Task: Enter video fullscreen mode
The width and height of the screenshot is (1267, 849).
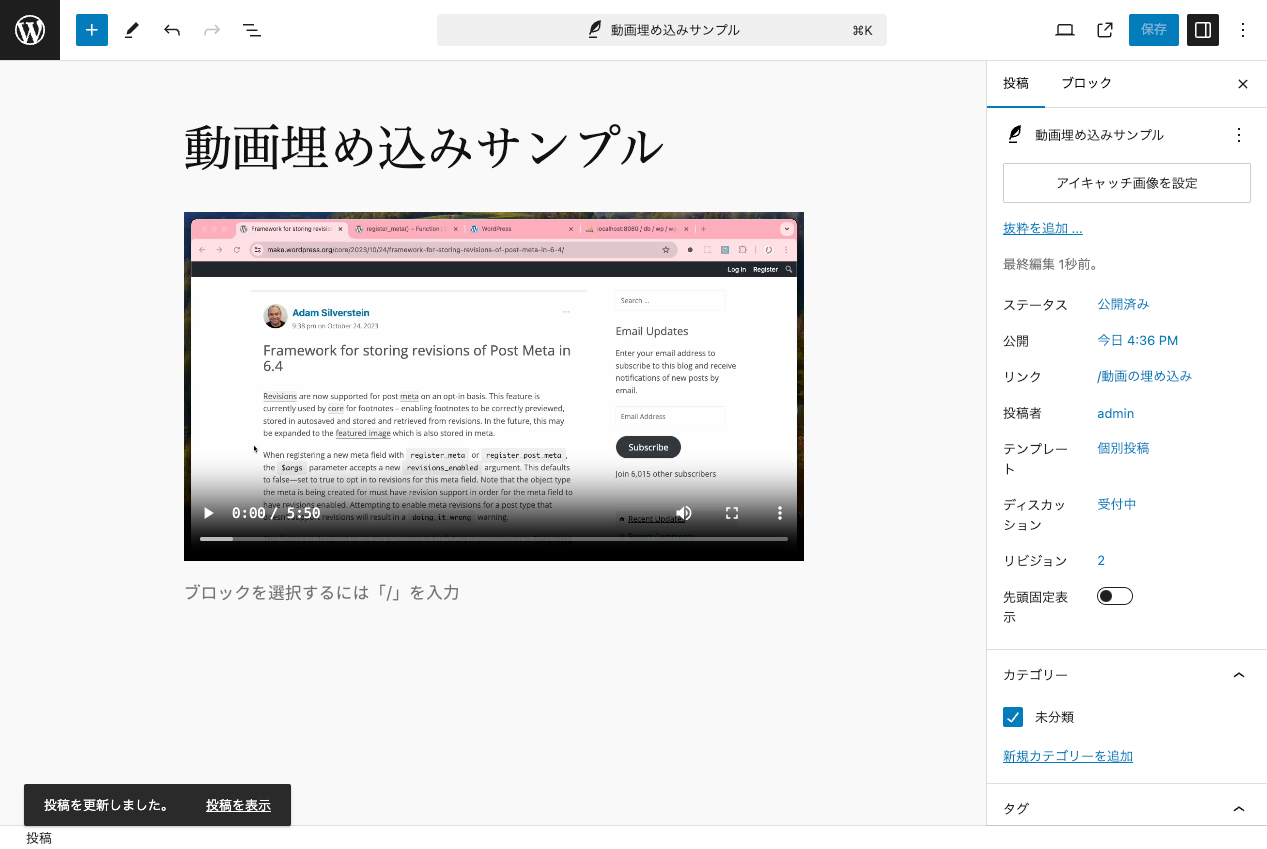Action: click(x=732, y=513)
